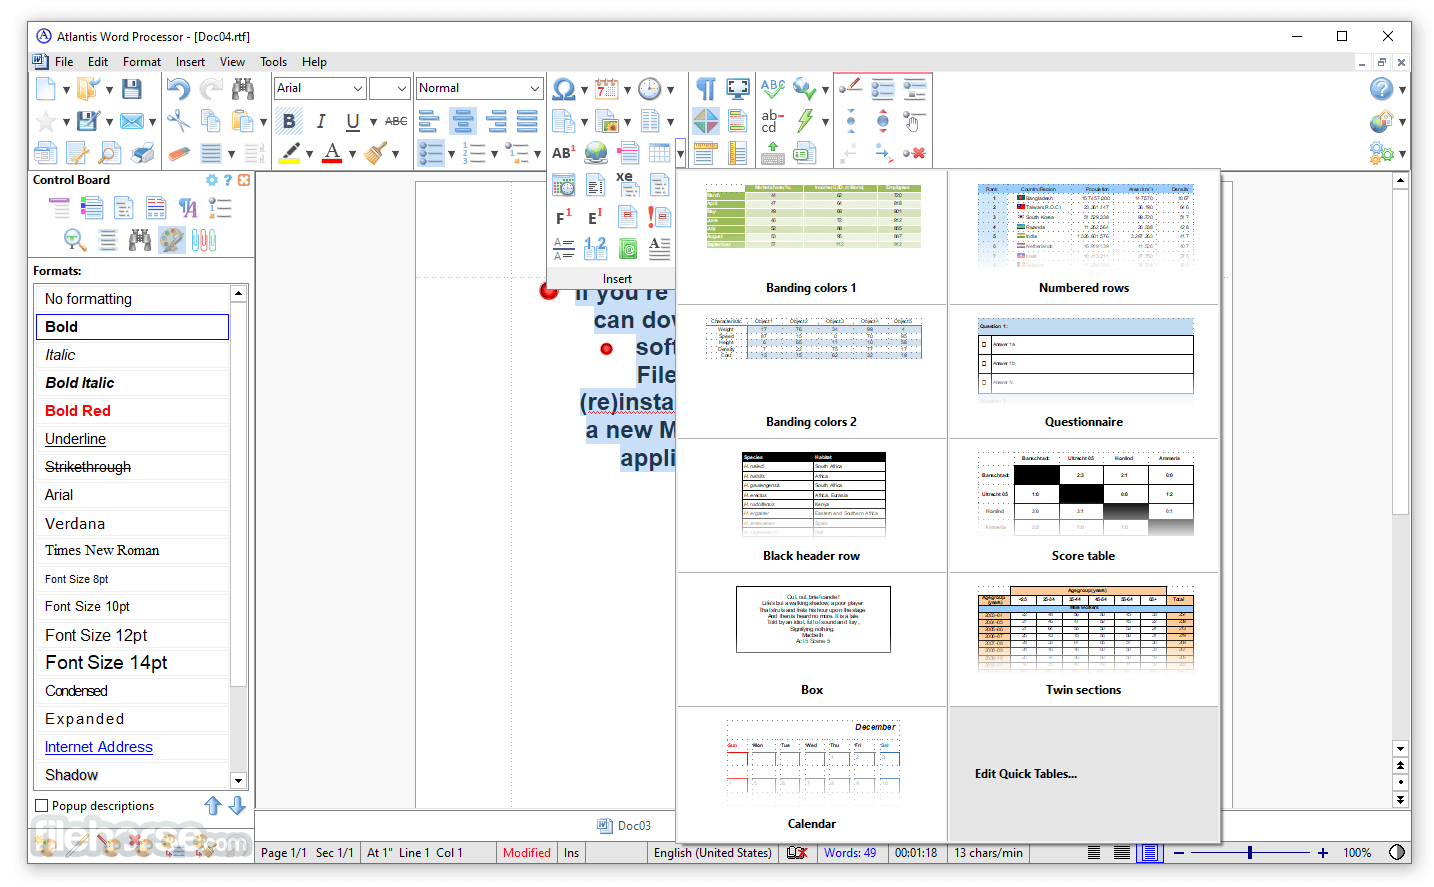Screen dimensions: 1434x887
Task: Click the xe index entry icon
Action: pyautogui.click(x=628, y=184)
